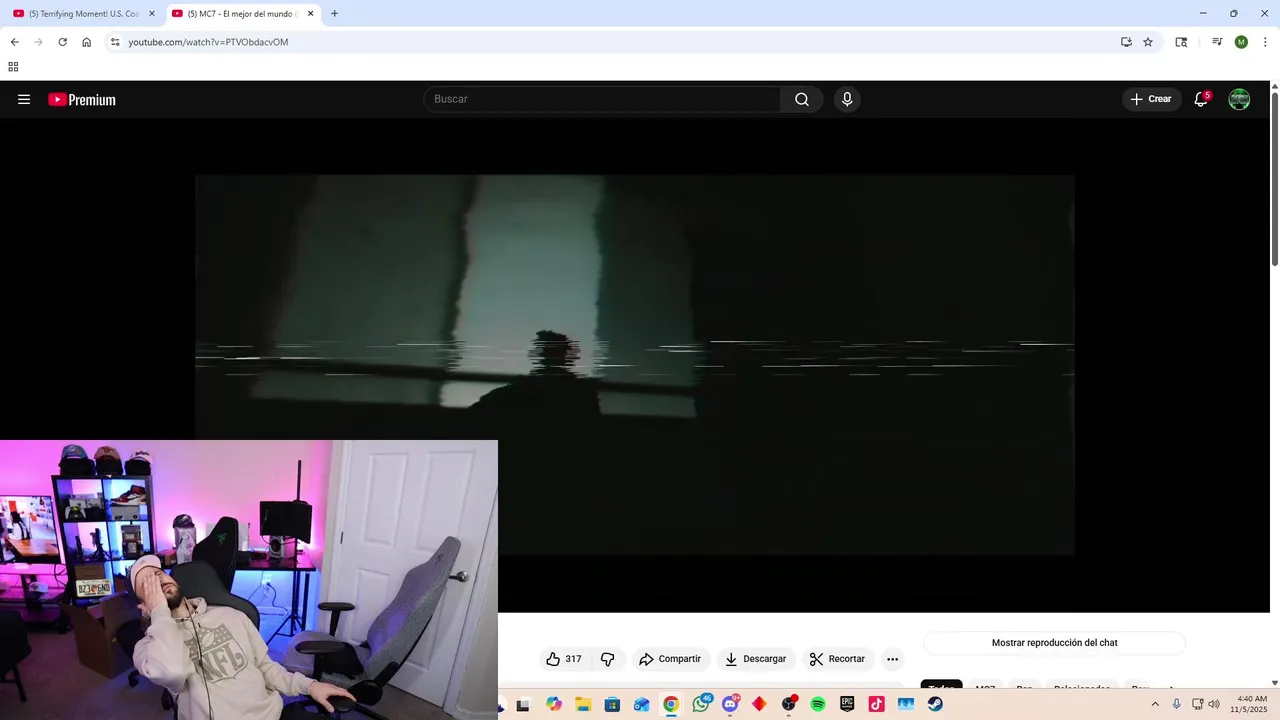Screen dimensions: 1280x720
Task: Open the YouTube channel avatar menu
Action: coord(1239,99)
